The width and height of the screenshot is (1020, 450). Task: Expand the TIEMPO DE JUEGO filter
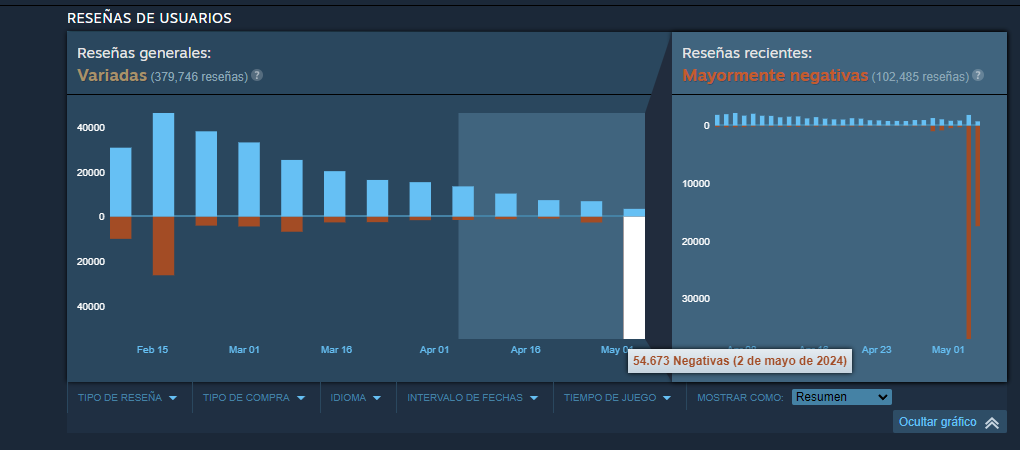point(618,397)
